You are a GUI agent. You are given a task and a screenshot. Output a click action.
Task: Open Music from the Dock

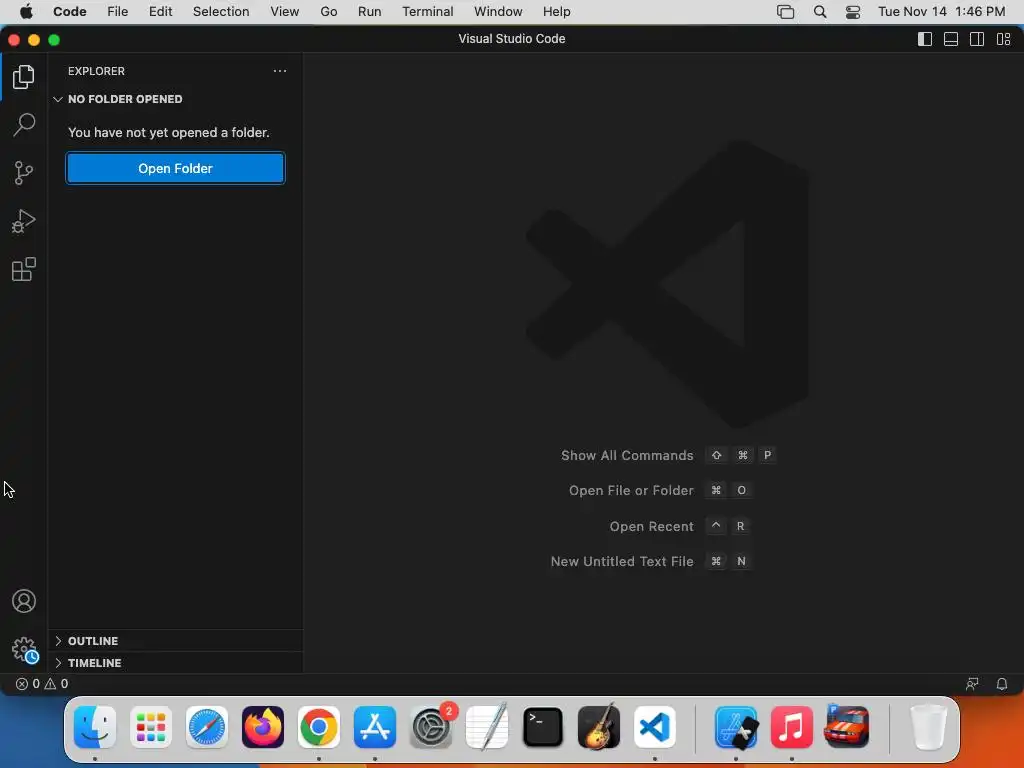(x=792, y=727)
